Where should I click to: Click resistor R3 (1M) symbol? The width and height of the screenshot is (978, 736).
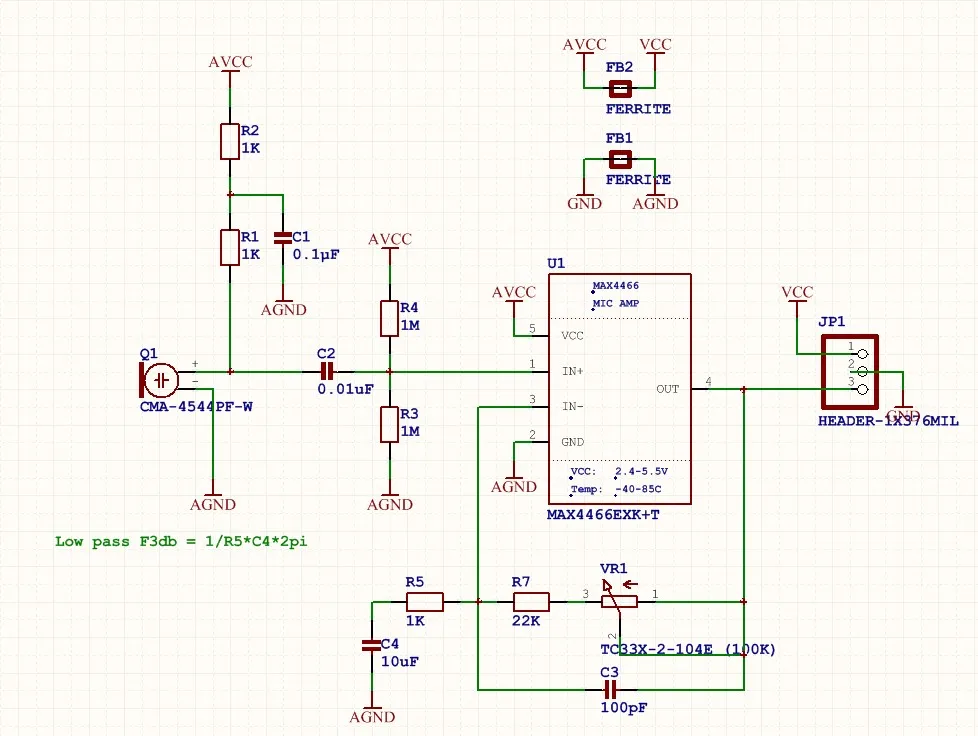coord(389,423)
